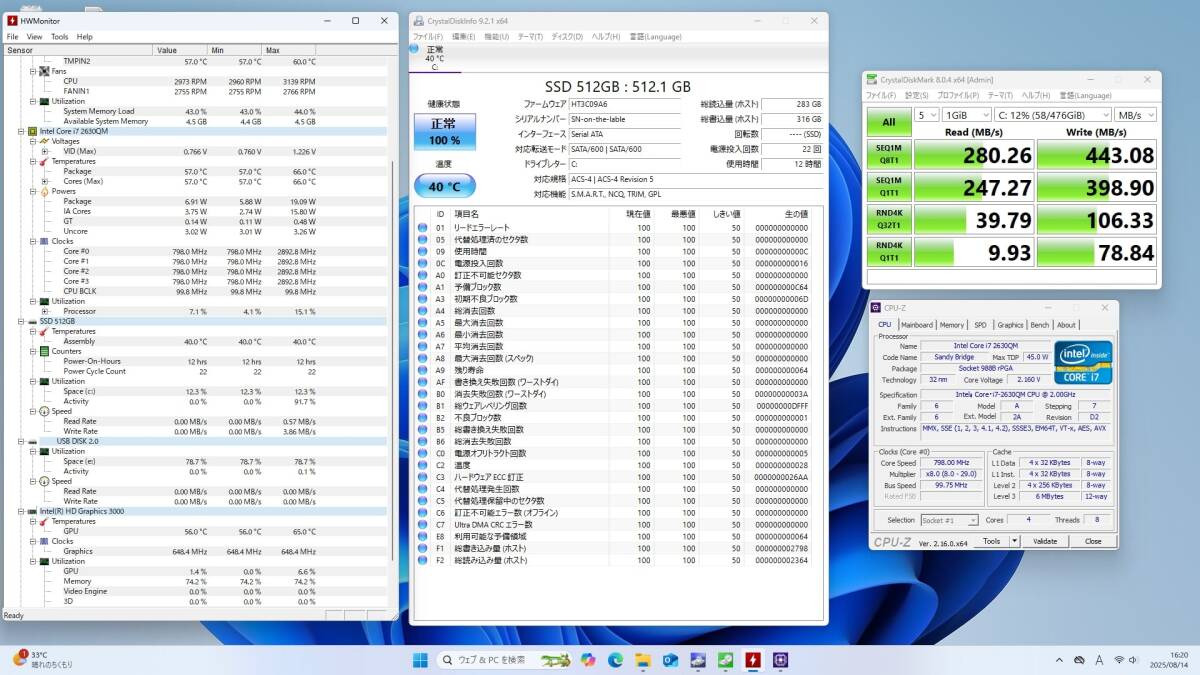Switch to the Mainboard tab in CPU-Z
Screen dimensions: 1200x675
pyautogui.click(x=916, y=325)
